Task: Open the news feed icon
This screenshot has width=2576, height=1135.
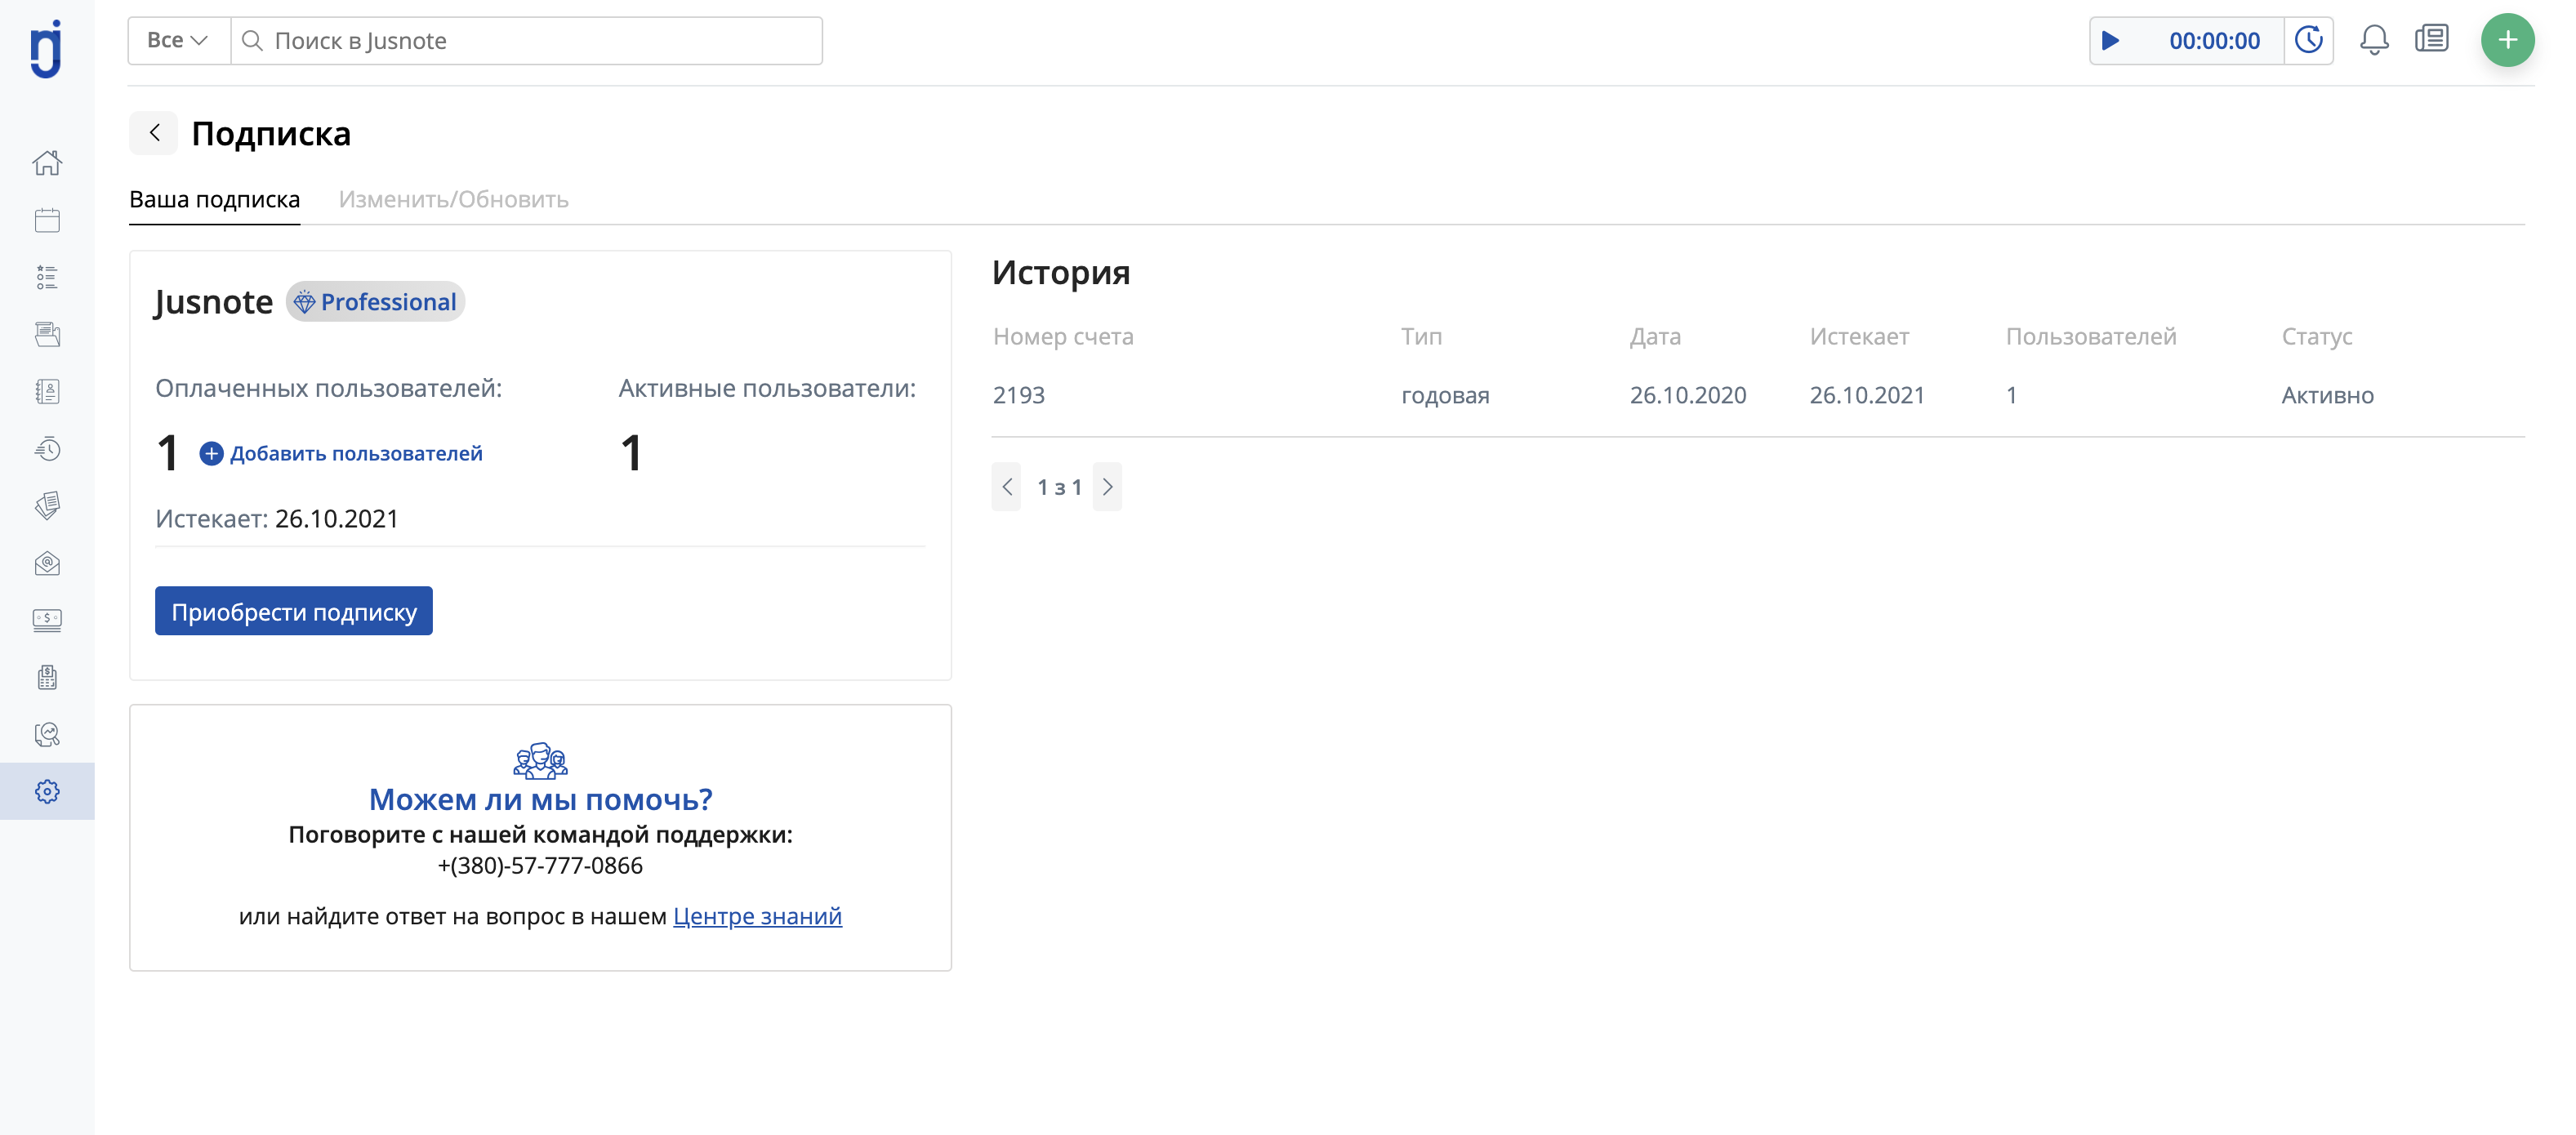Action: (x=2432, y=39)
